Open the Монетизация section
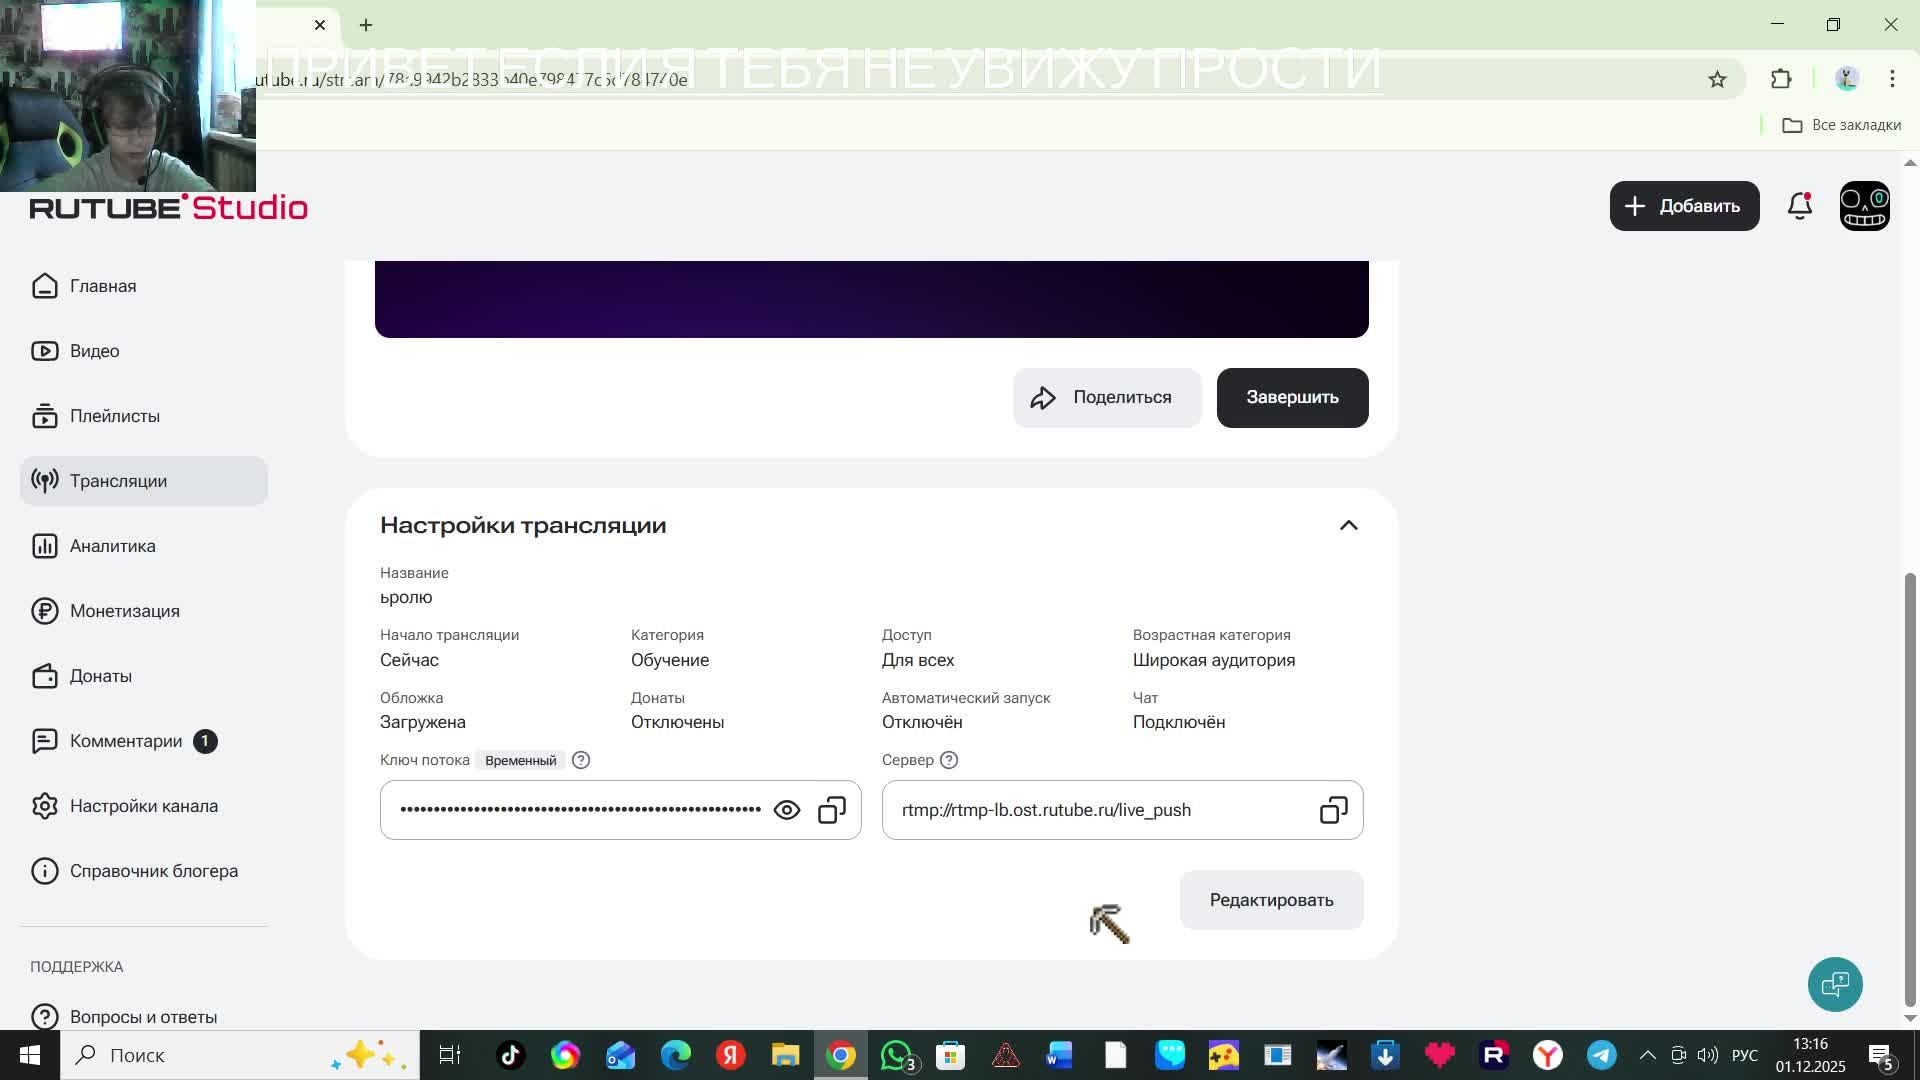Image resolution: width=1920 pixels, height=1080 pixels. [x=124, y=611]
